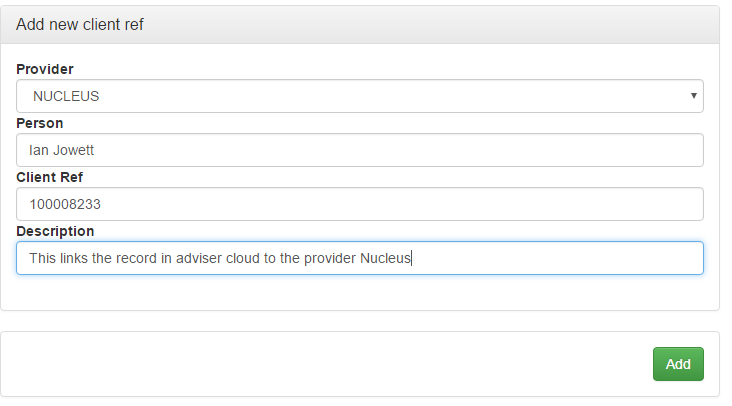Place cursor on the number 100008233
This screenshot has height=406, width=732.
click(65, 204)
